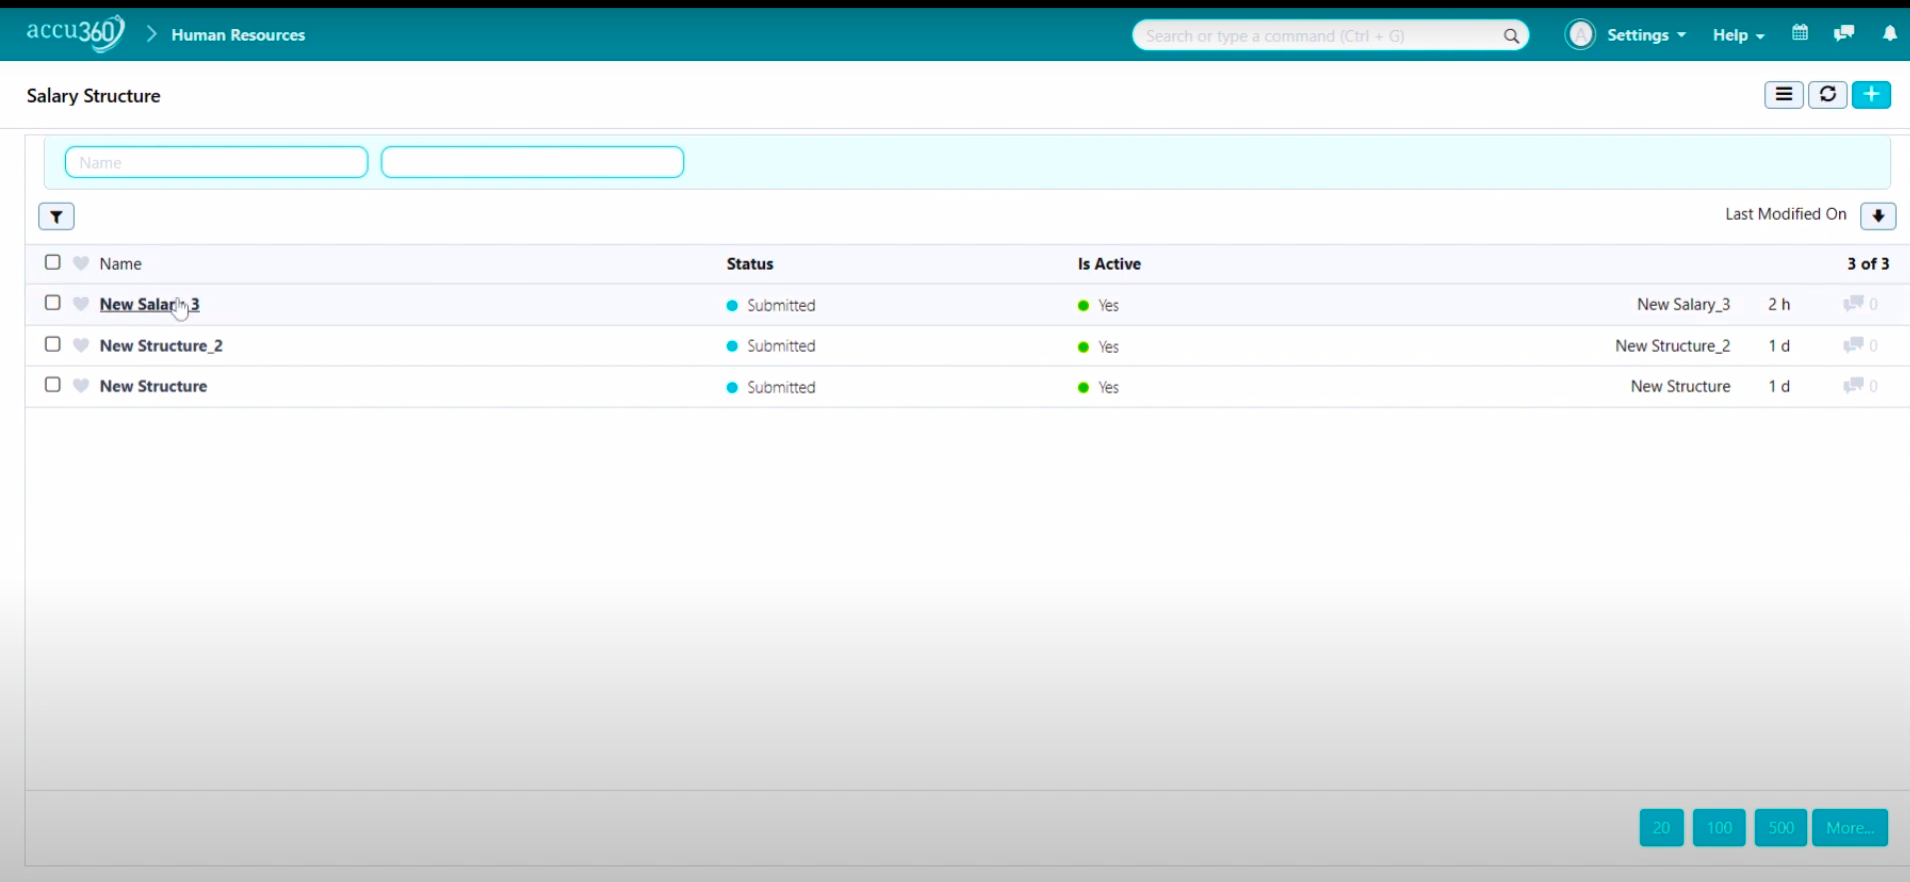Open the chat messages icon in header
This screenshot has height=882, width=1910.
click(1844, 33)
